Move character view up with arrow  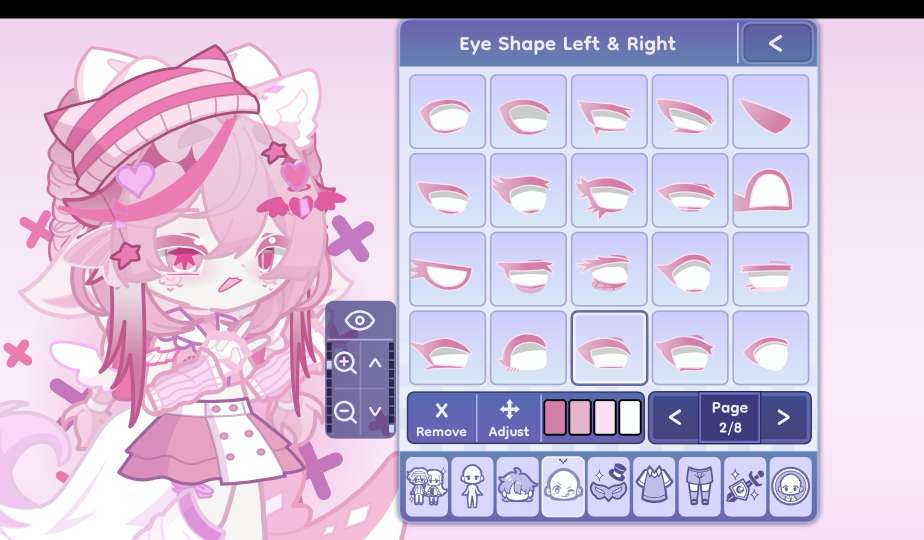coord(375,363)
